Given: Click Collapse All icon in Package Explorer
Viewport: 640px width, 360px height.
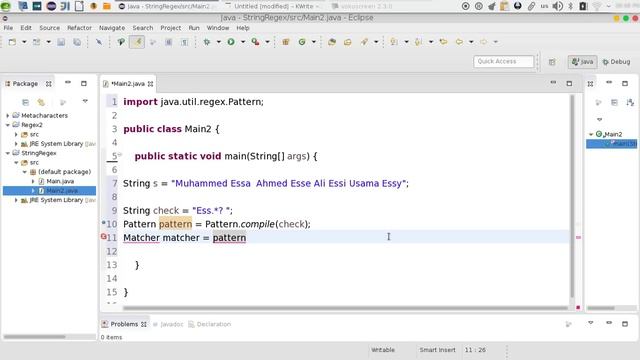Looking at the screenshot, I should (x=25, y=102).
